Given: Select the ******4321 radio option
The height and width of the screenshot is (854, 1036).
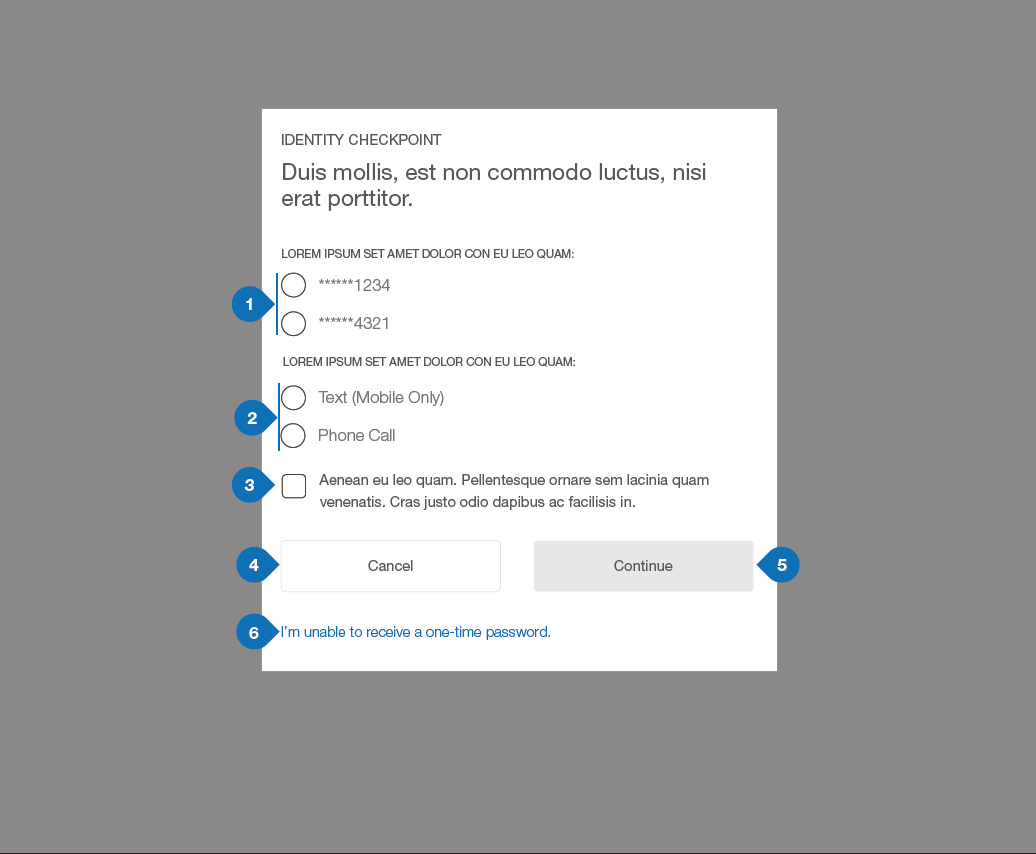Looking at the screenshot, I should [293, 324].
